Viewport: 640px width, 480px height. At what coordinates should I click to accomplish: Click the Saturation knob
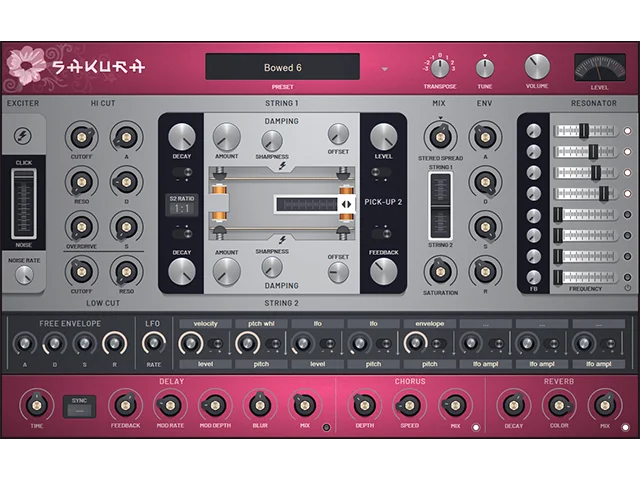[x=440, y=271]
